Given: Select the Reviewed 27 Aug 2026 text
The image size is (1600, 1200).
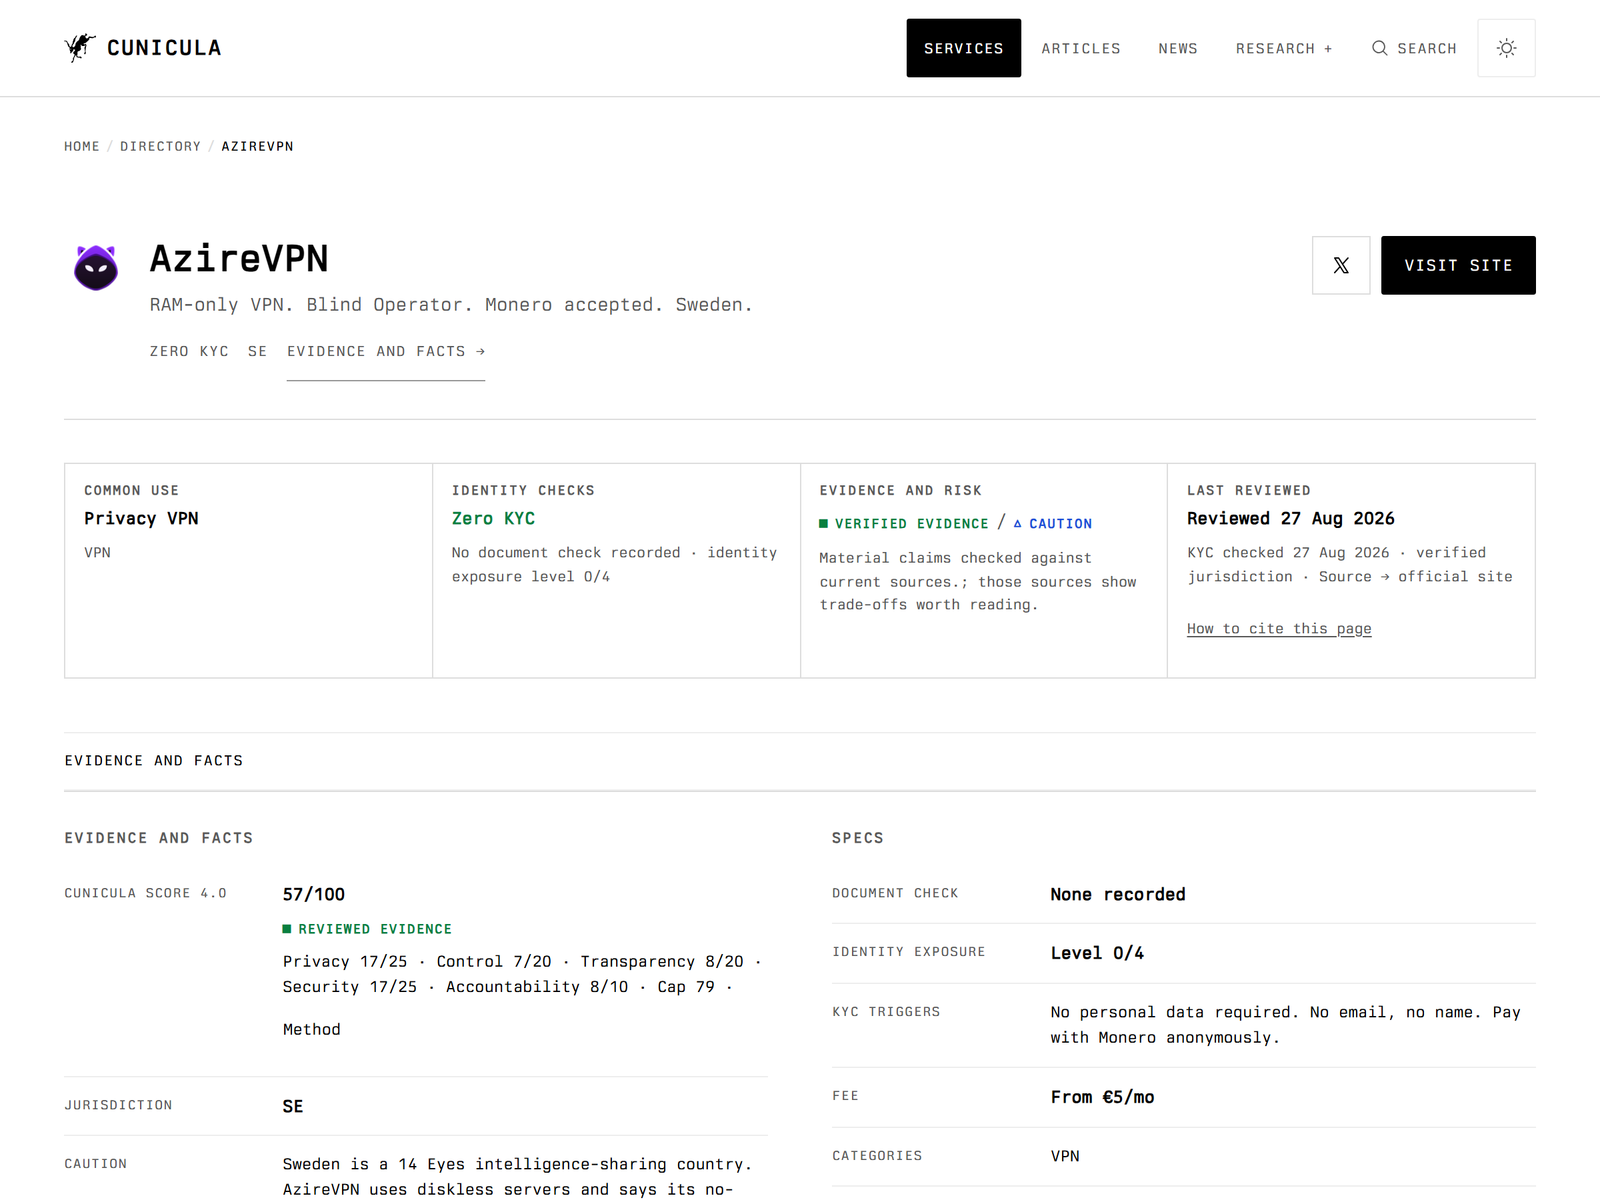Looking at the screenshot, I should tap(1290, 518).
